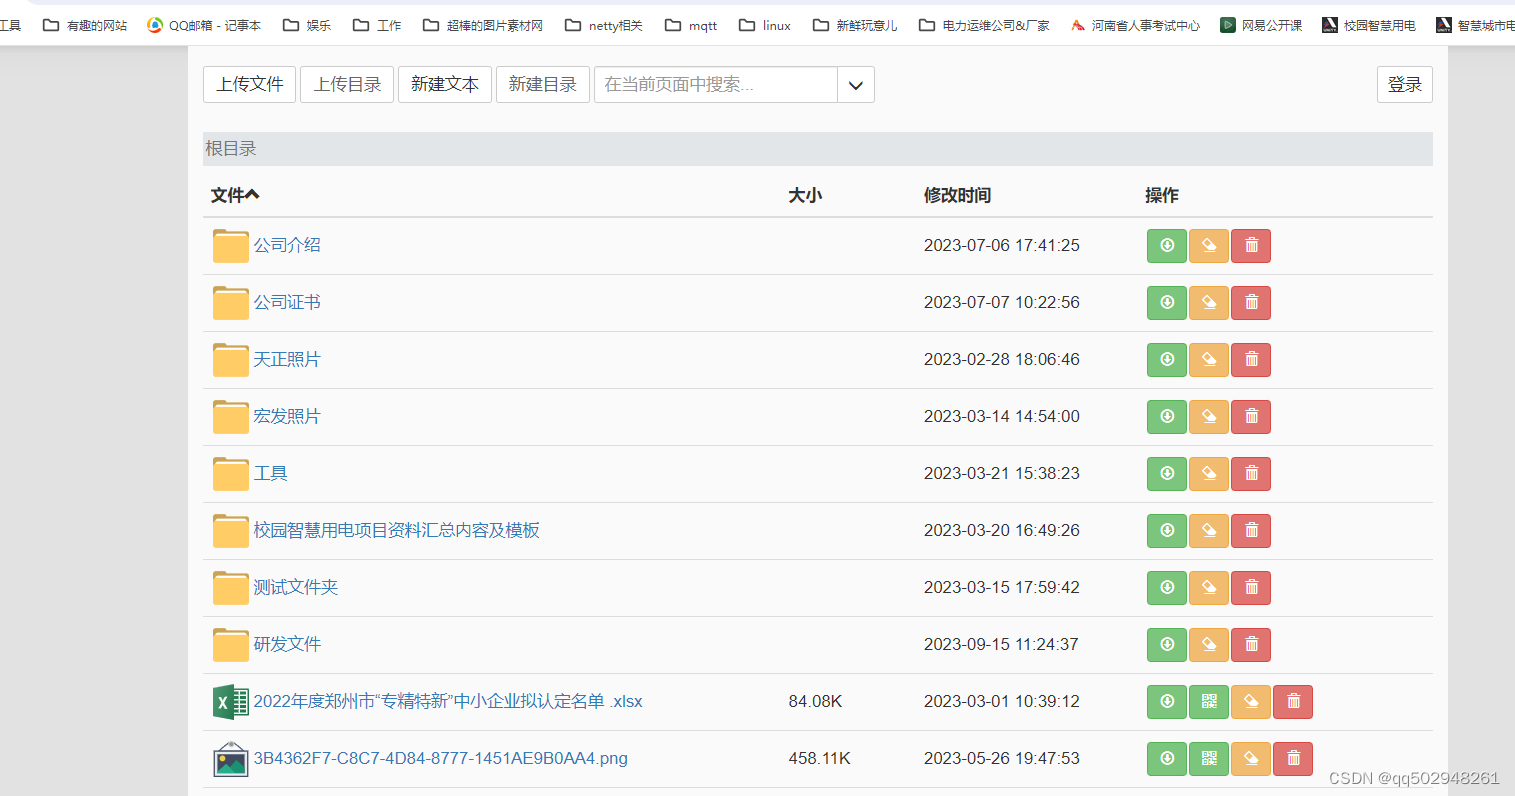
Task: Open the 天正照片 folder link
Action: (287, 359)
